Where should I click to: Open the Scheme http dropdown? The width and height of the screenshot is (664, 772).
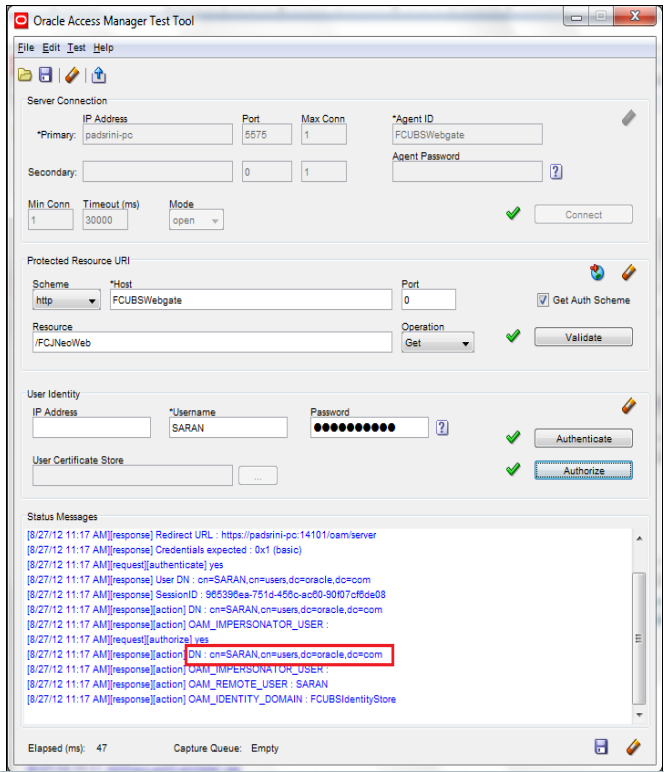pyautogui.click(x=66, y=300)
